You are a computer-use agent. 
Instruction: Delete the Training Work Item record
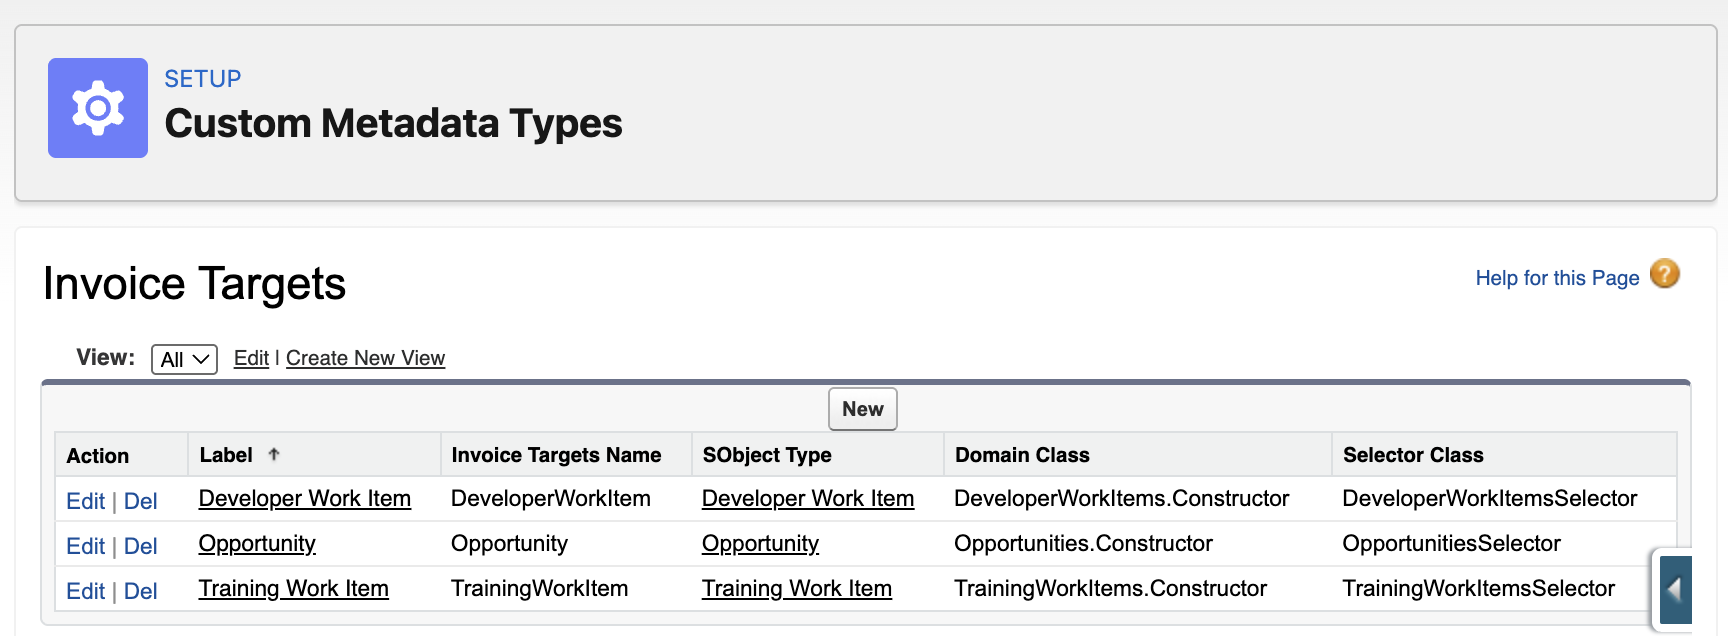141,591
